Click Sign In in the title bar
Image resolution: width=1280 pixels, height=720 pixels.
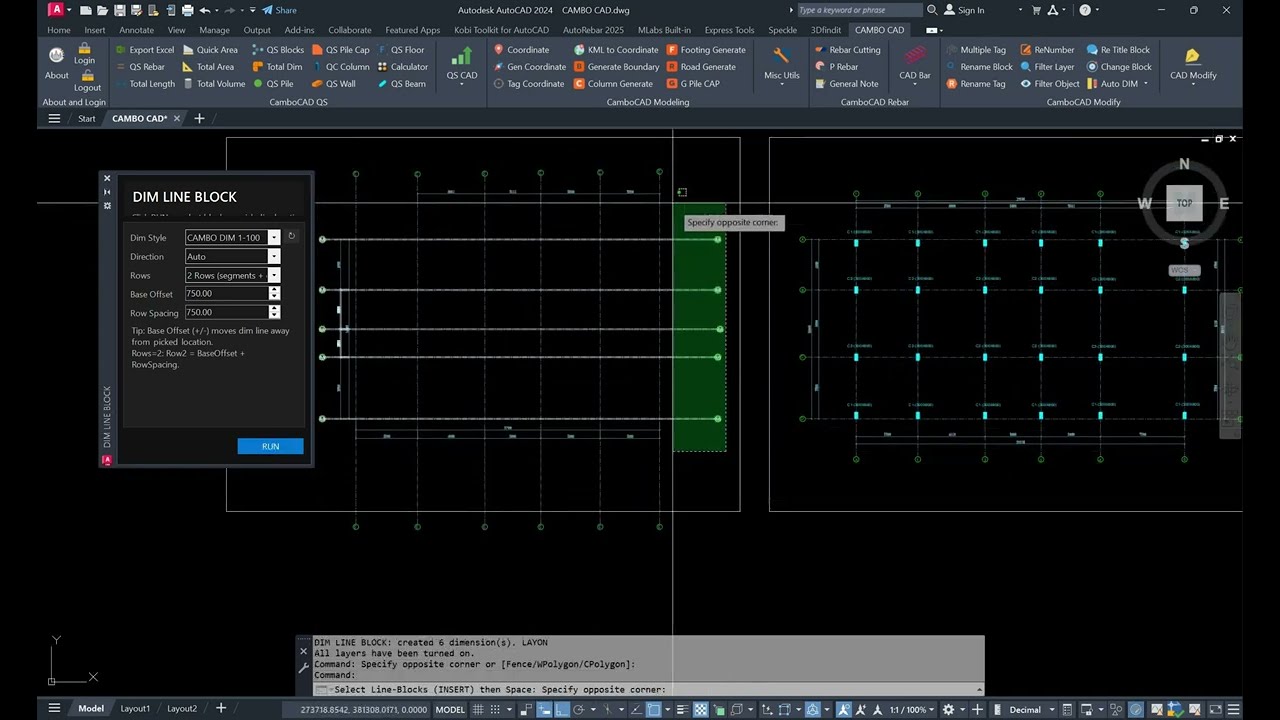coord(963,10)
